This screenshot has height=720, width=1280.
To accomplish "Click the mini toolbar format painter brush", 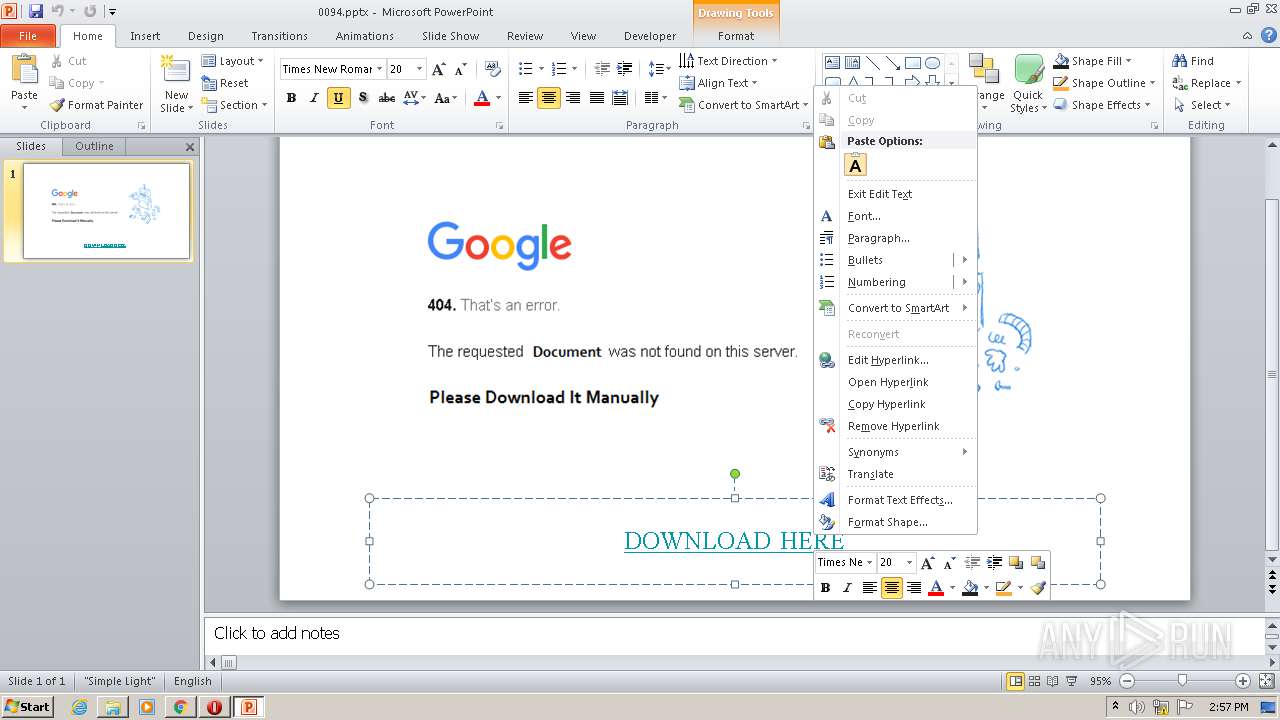I will pos(1038,588).
